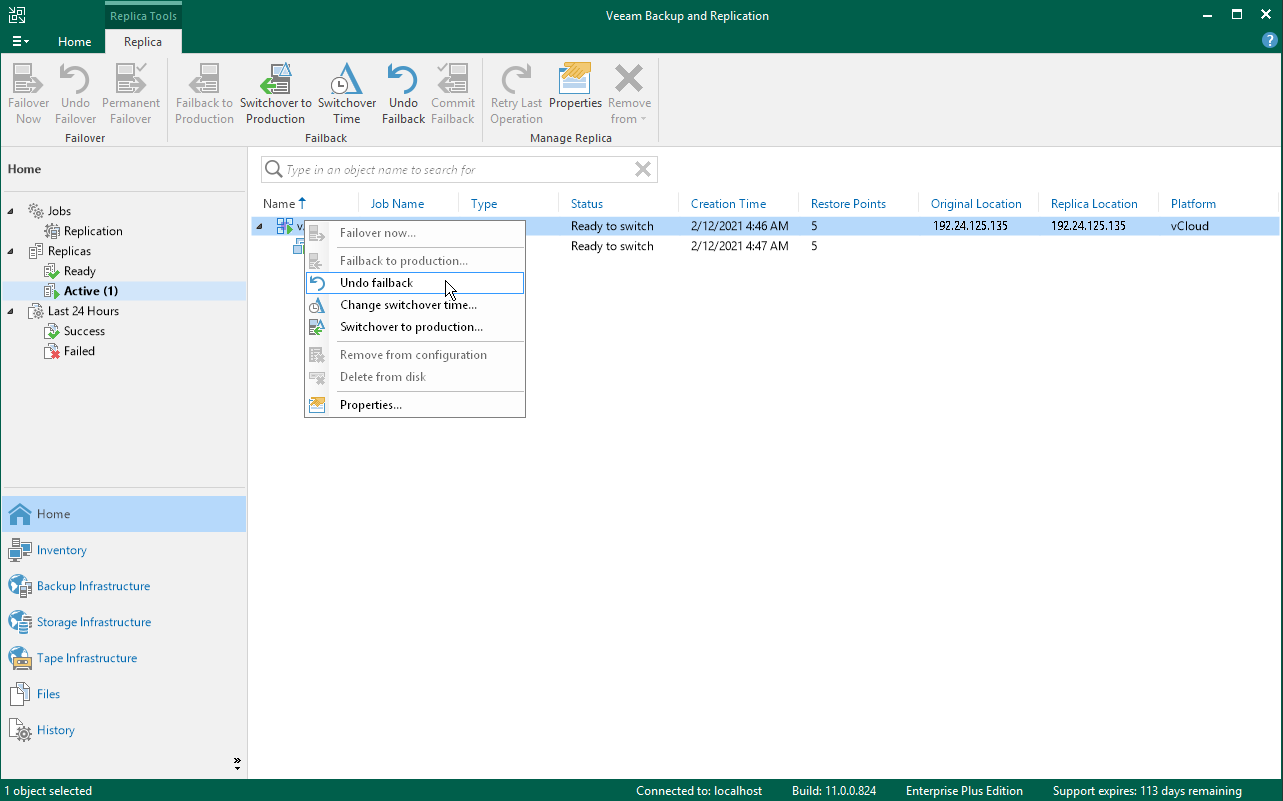1283x801 pixels.
Task: Click the Undo Failback ribbon icon
Action: point(403,95)
